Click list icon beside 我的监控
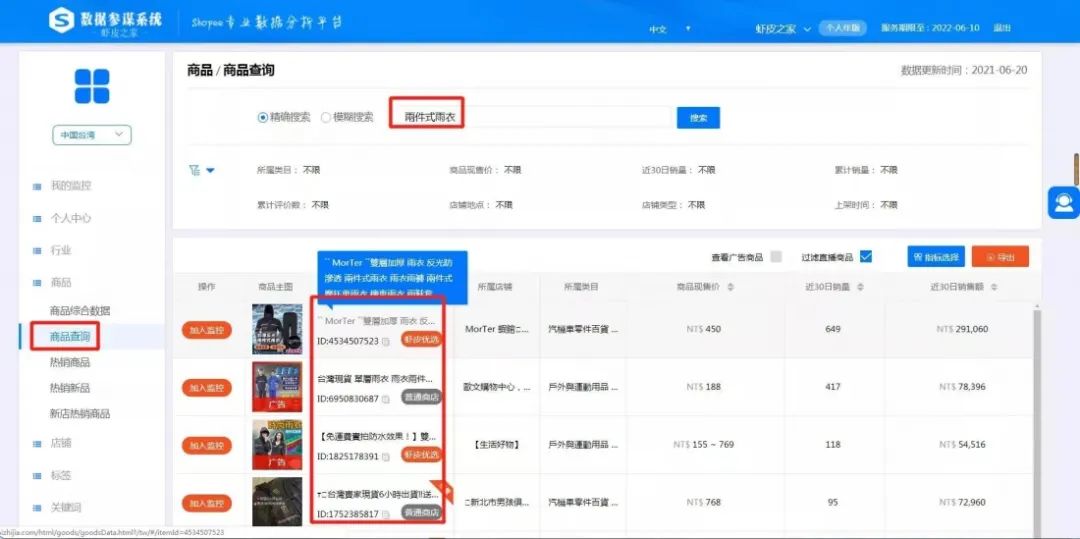Image resolution: width=1080 pixels, height=539 pixels. (37, 186)
